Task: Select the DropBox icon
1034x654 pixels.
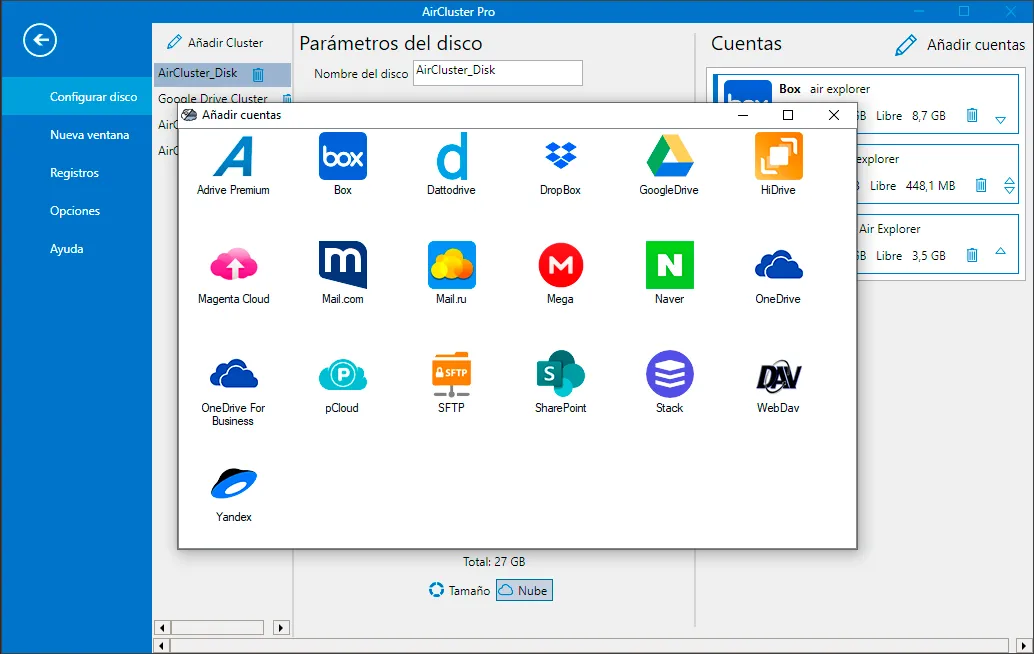Action: [x=561, y=156]
